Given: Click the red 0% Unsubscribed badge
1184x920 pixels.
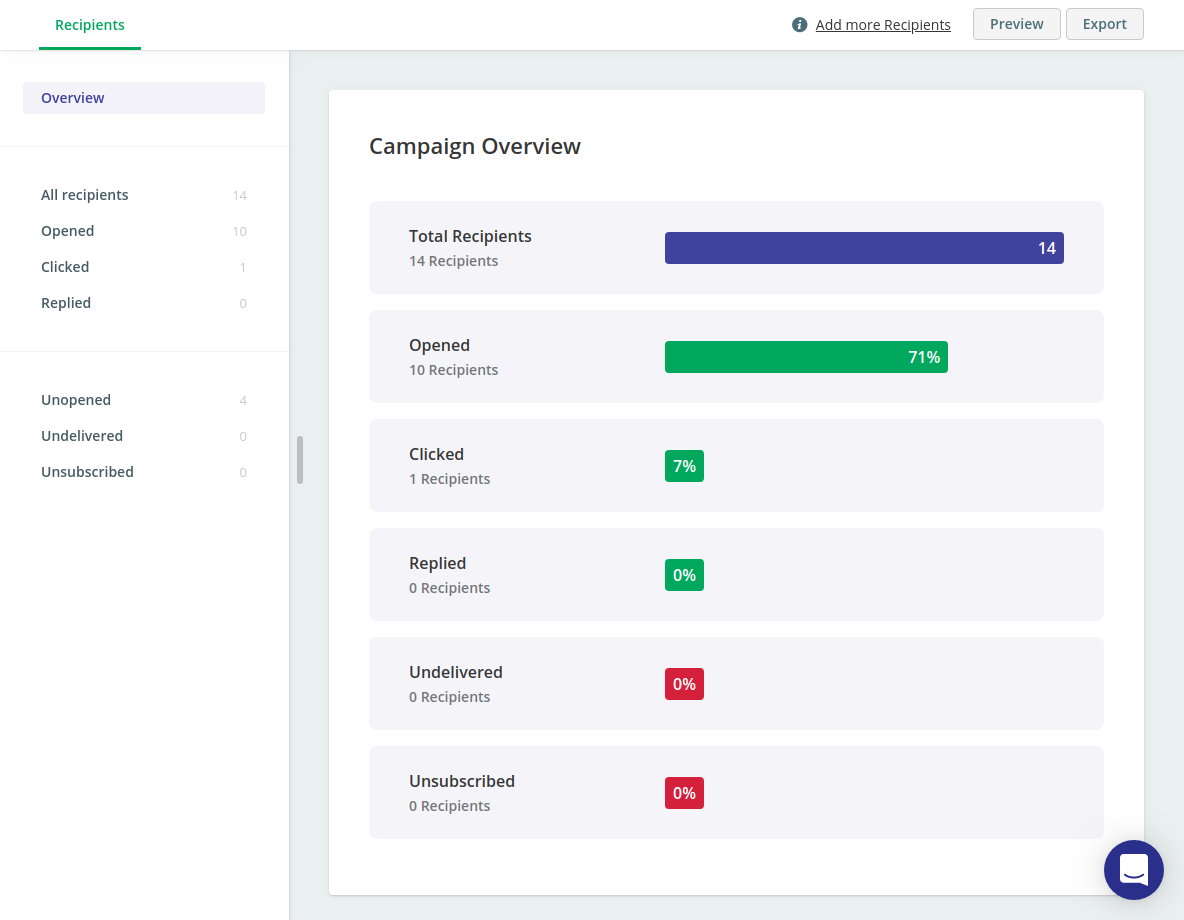Looking at the screenshot, I should (684, 793).
